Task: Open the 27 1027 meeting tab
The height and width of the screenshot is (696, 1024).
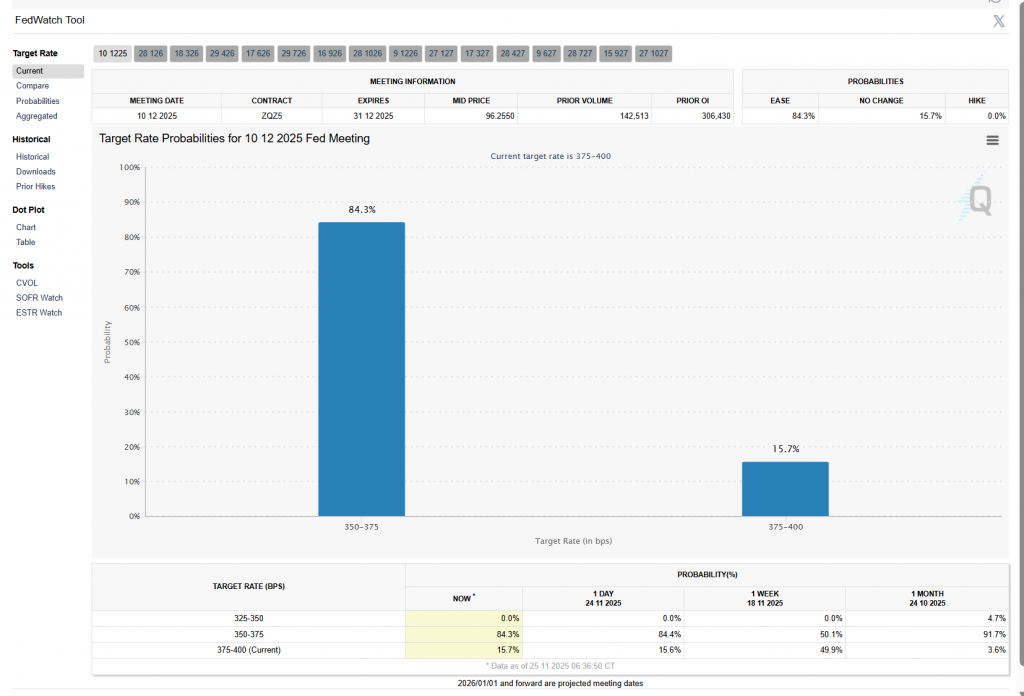Action: pos(653,53)
